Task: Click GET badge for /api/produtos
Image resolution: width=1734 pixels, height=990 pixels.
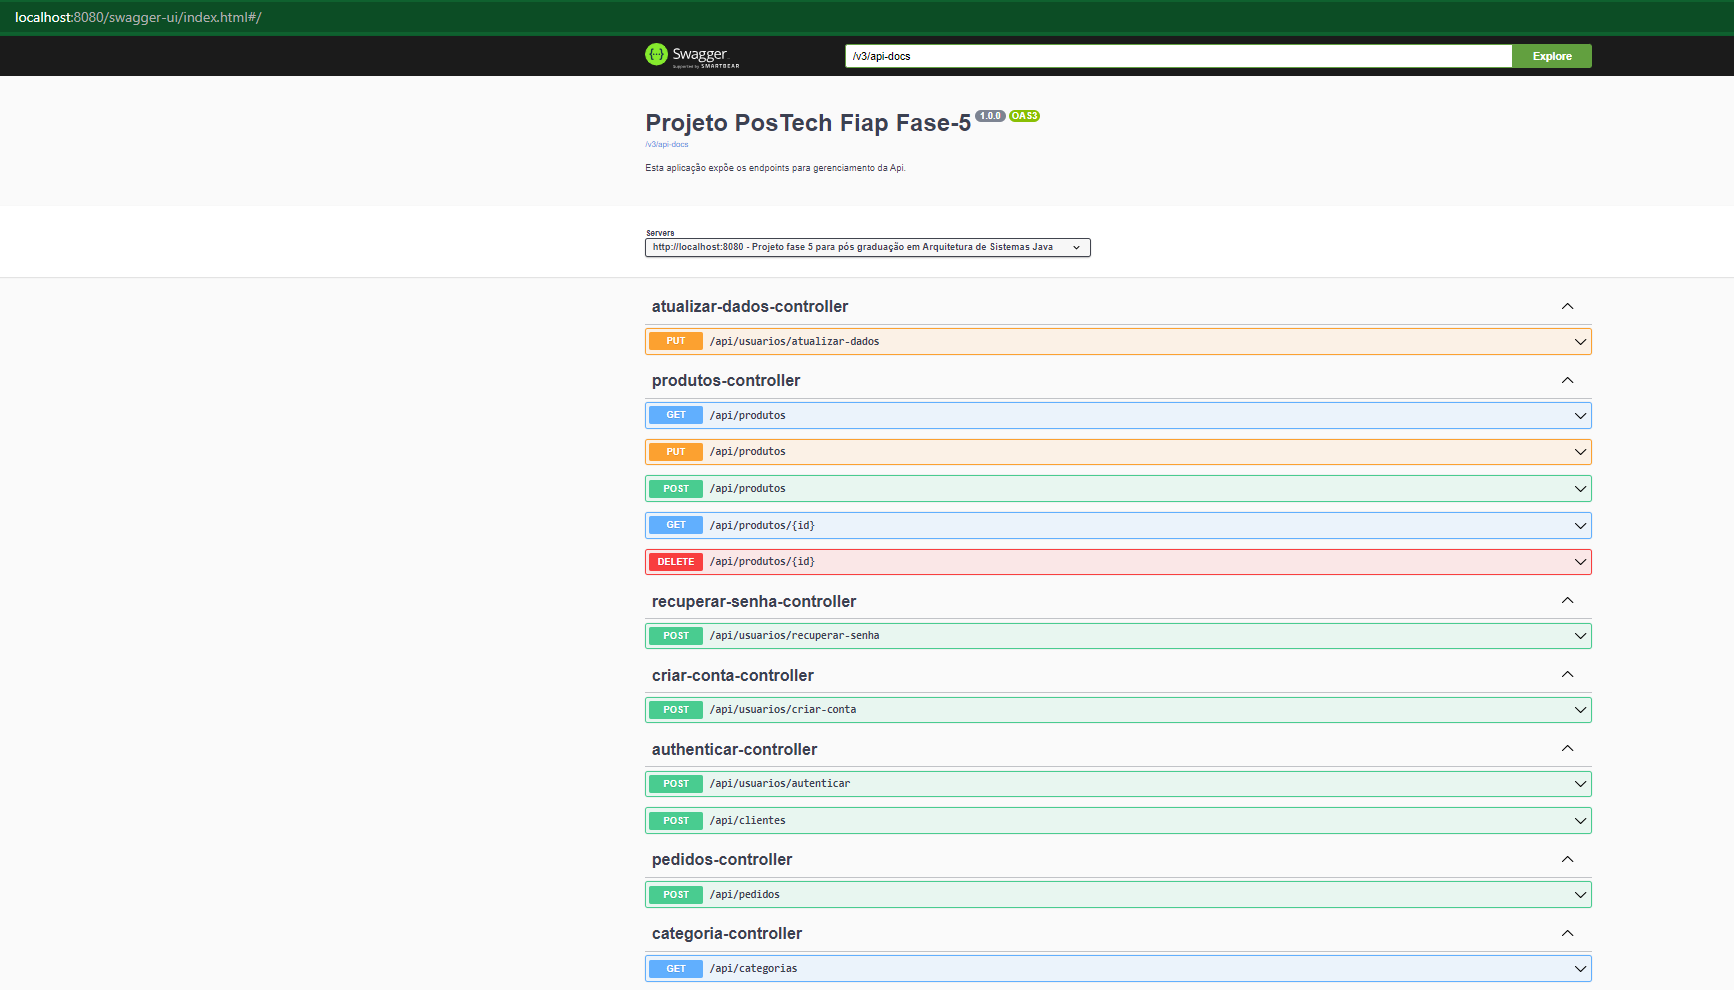Action: pos(676,415)
